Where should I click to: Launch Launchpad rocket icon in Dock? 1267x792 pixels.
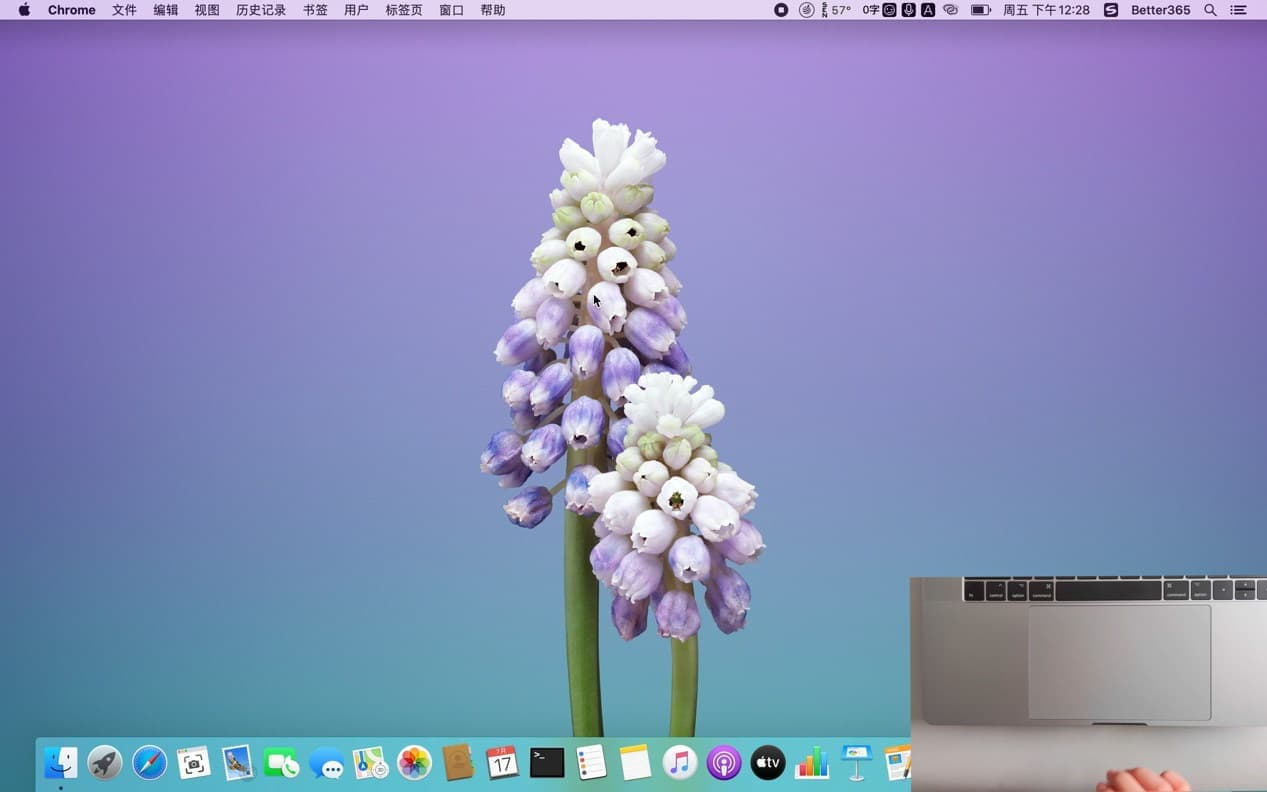tap(105, 763)
